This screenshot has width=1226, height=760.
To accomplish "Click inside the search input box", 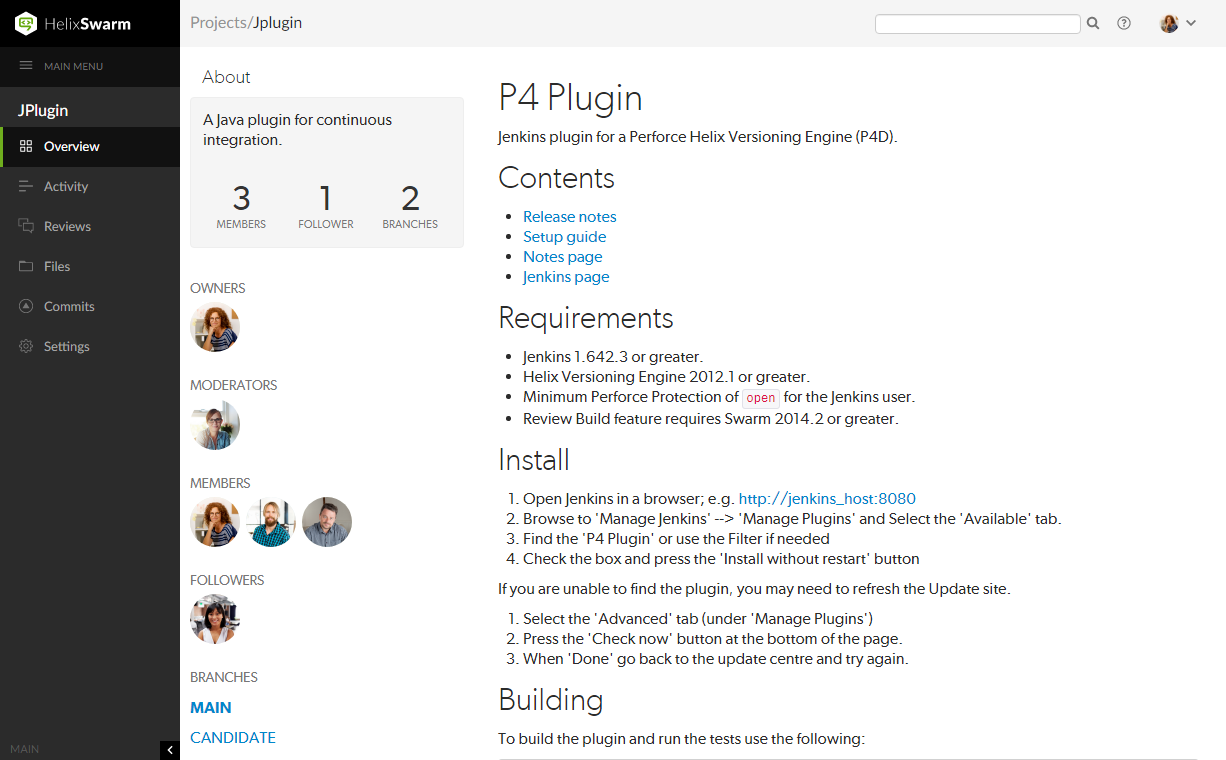I will point(977,22).
